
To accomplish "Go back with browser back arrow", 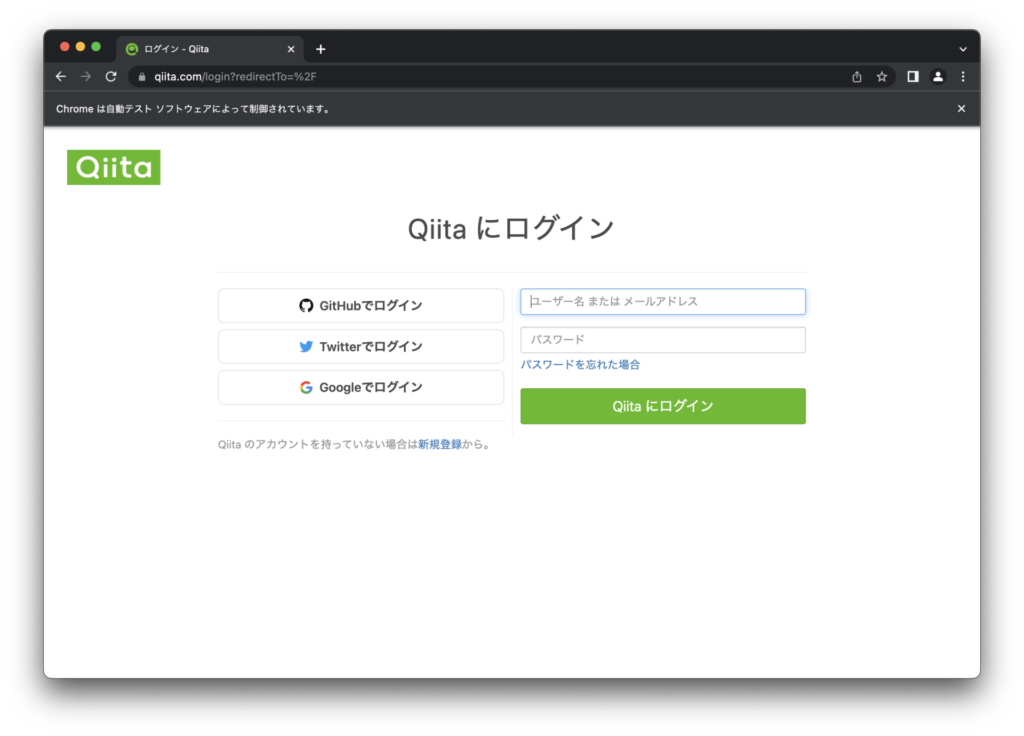I will point(61,76).
